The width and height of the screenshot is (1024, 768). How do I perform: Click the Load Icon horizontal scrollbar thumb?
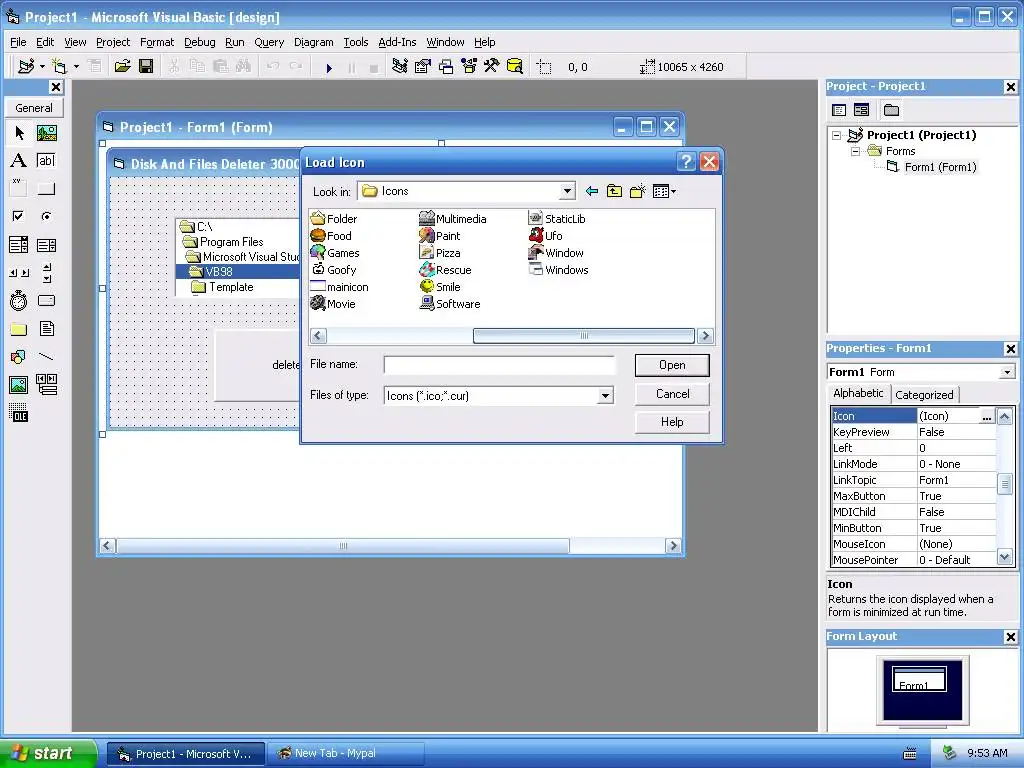coord(584,336)
